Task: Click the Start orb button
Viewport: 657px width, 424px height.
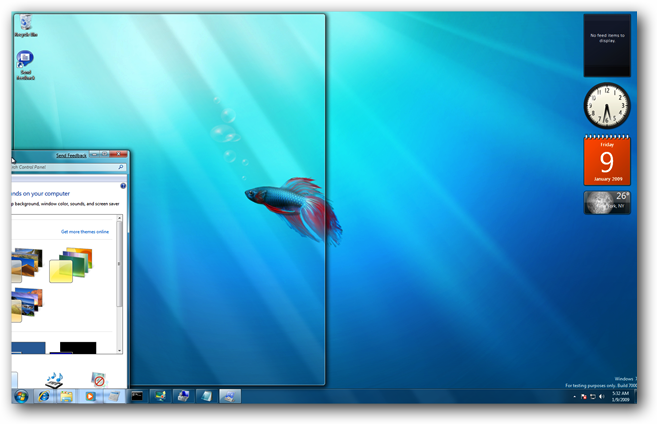Action: pyautogui.click(x=21, y=396)
